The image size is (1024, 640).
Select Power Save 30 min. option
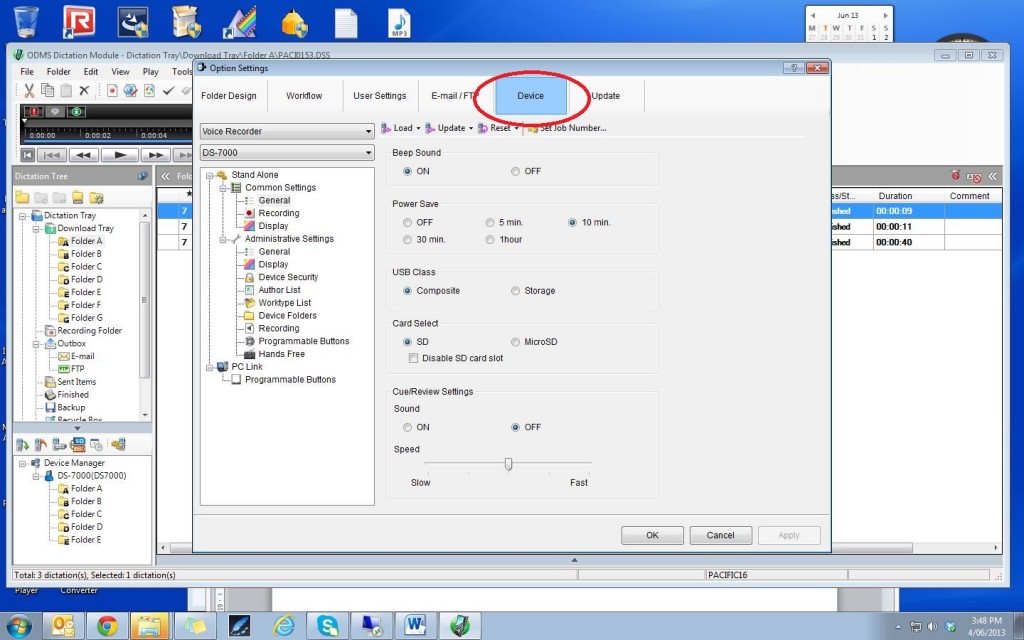[408, 239]
